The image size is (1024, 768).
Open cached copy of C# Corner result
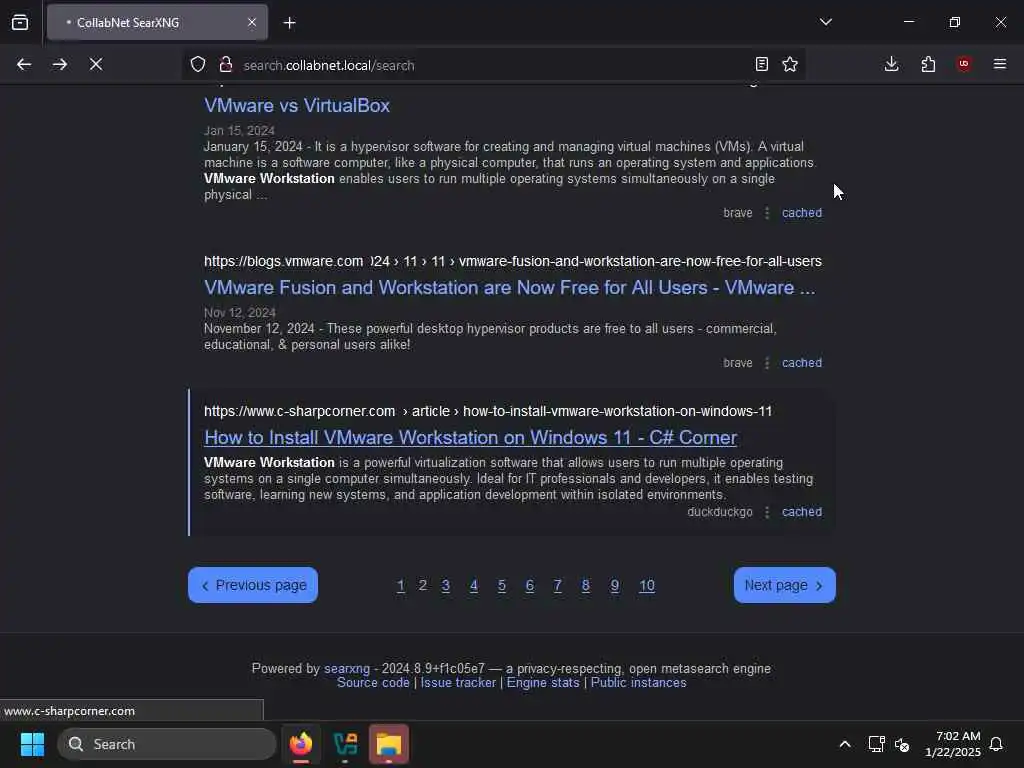pyautogui.click(x=802, y=512)
